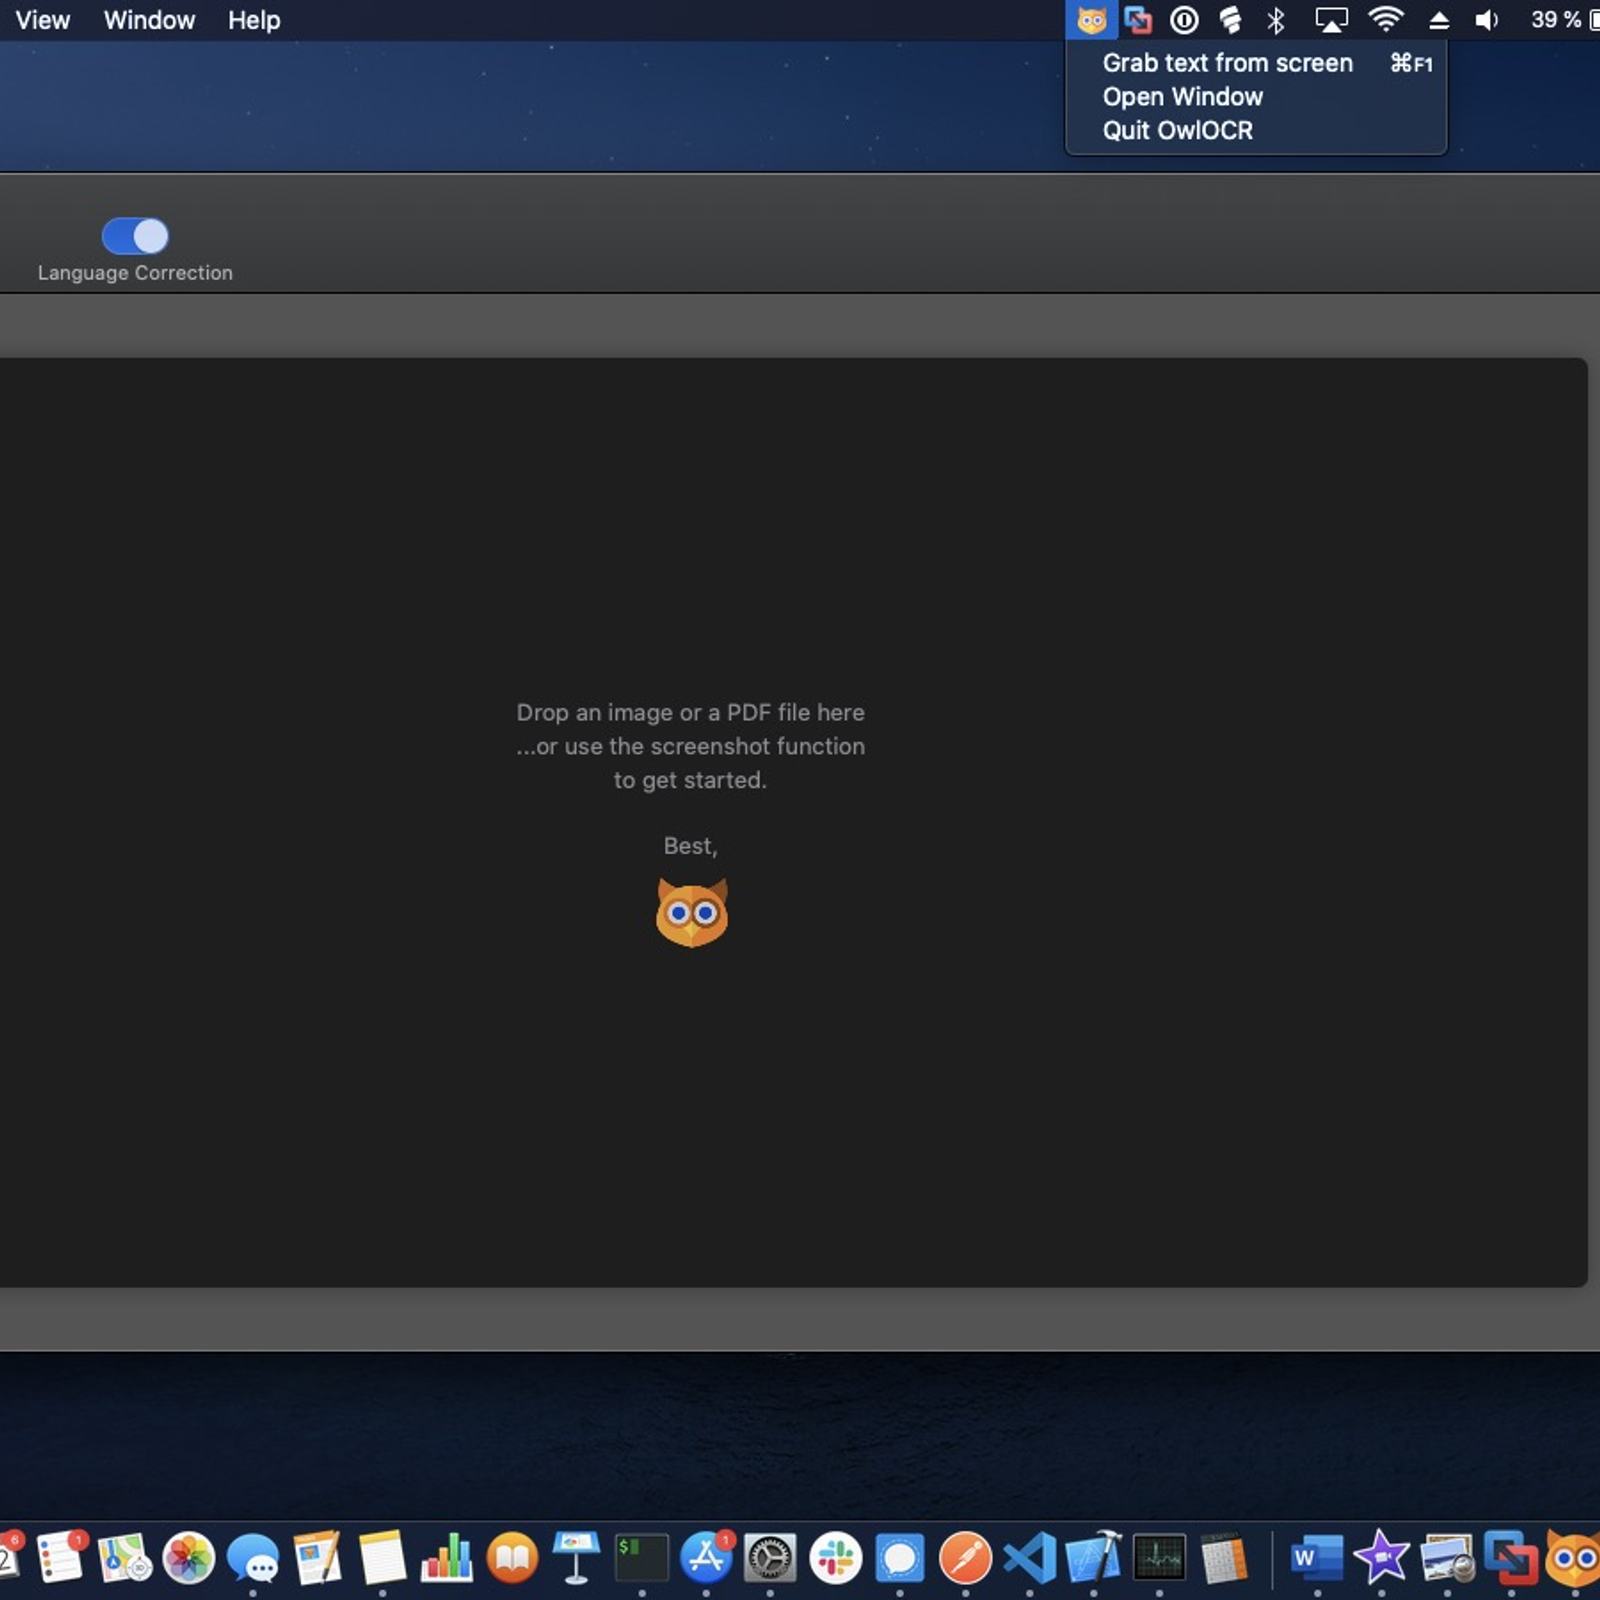
Task: Launch Visual Studio Code from the dock
Action: click(x=1028, y=1557)
